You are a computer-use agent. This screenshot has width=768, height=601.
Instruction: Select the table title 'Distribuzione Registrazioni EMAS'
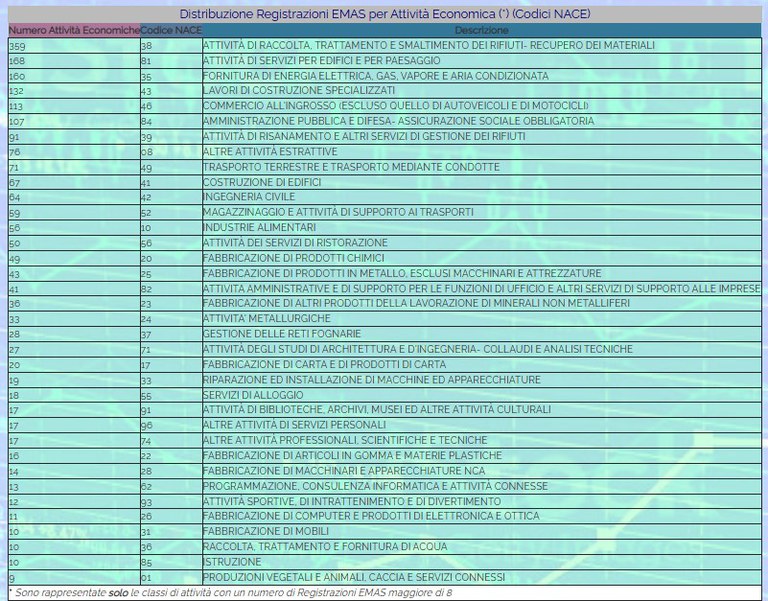(384, 14)
